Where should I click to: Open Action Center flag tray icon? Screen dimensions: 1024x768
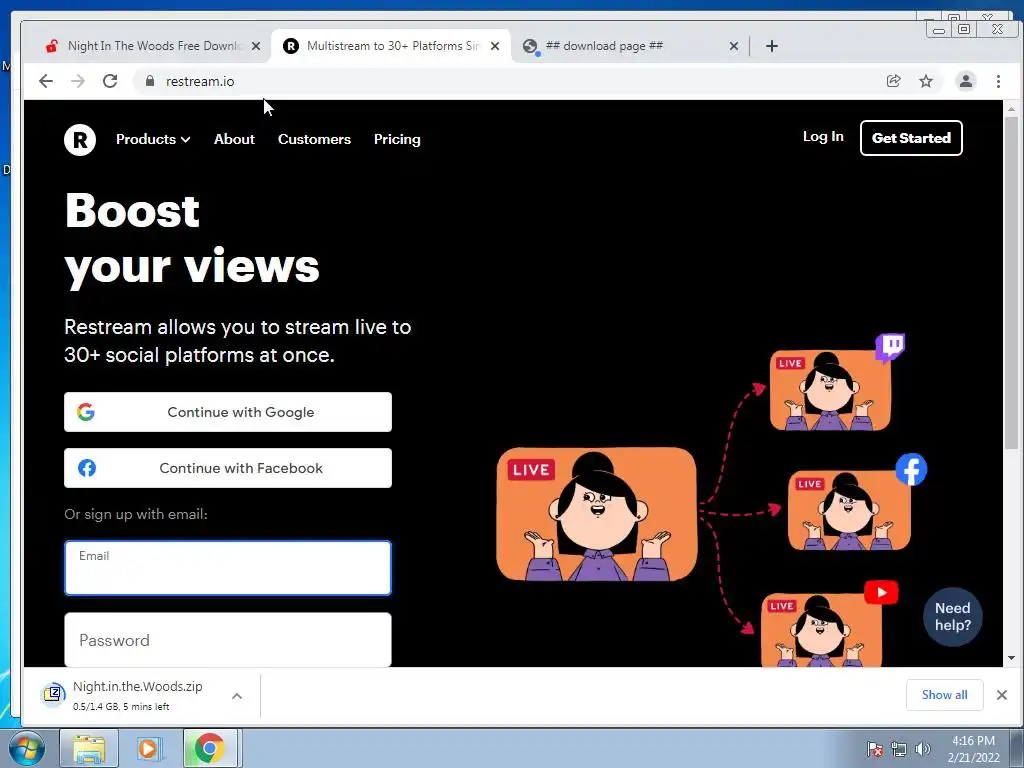[x=874, y=748]
